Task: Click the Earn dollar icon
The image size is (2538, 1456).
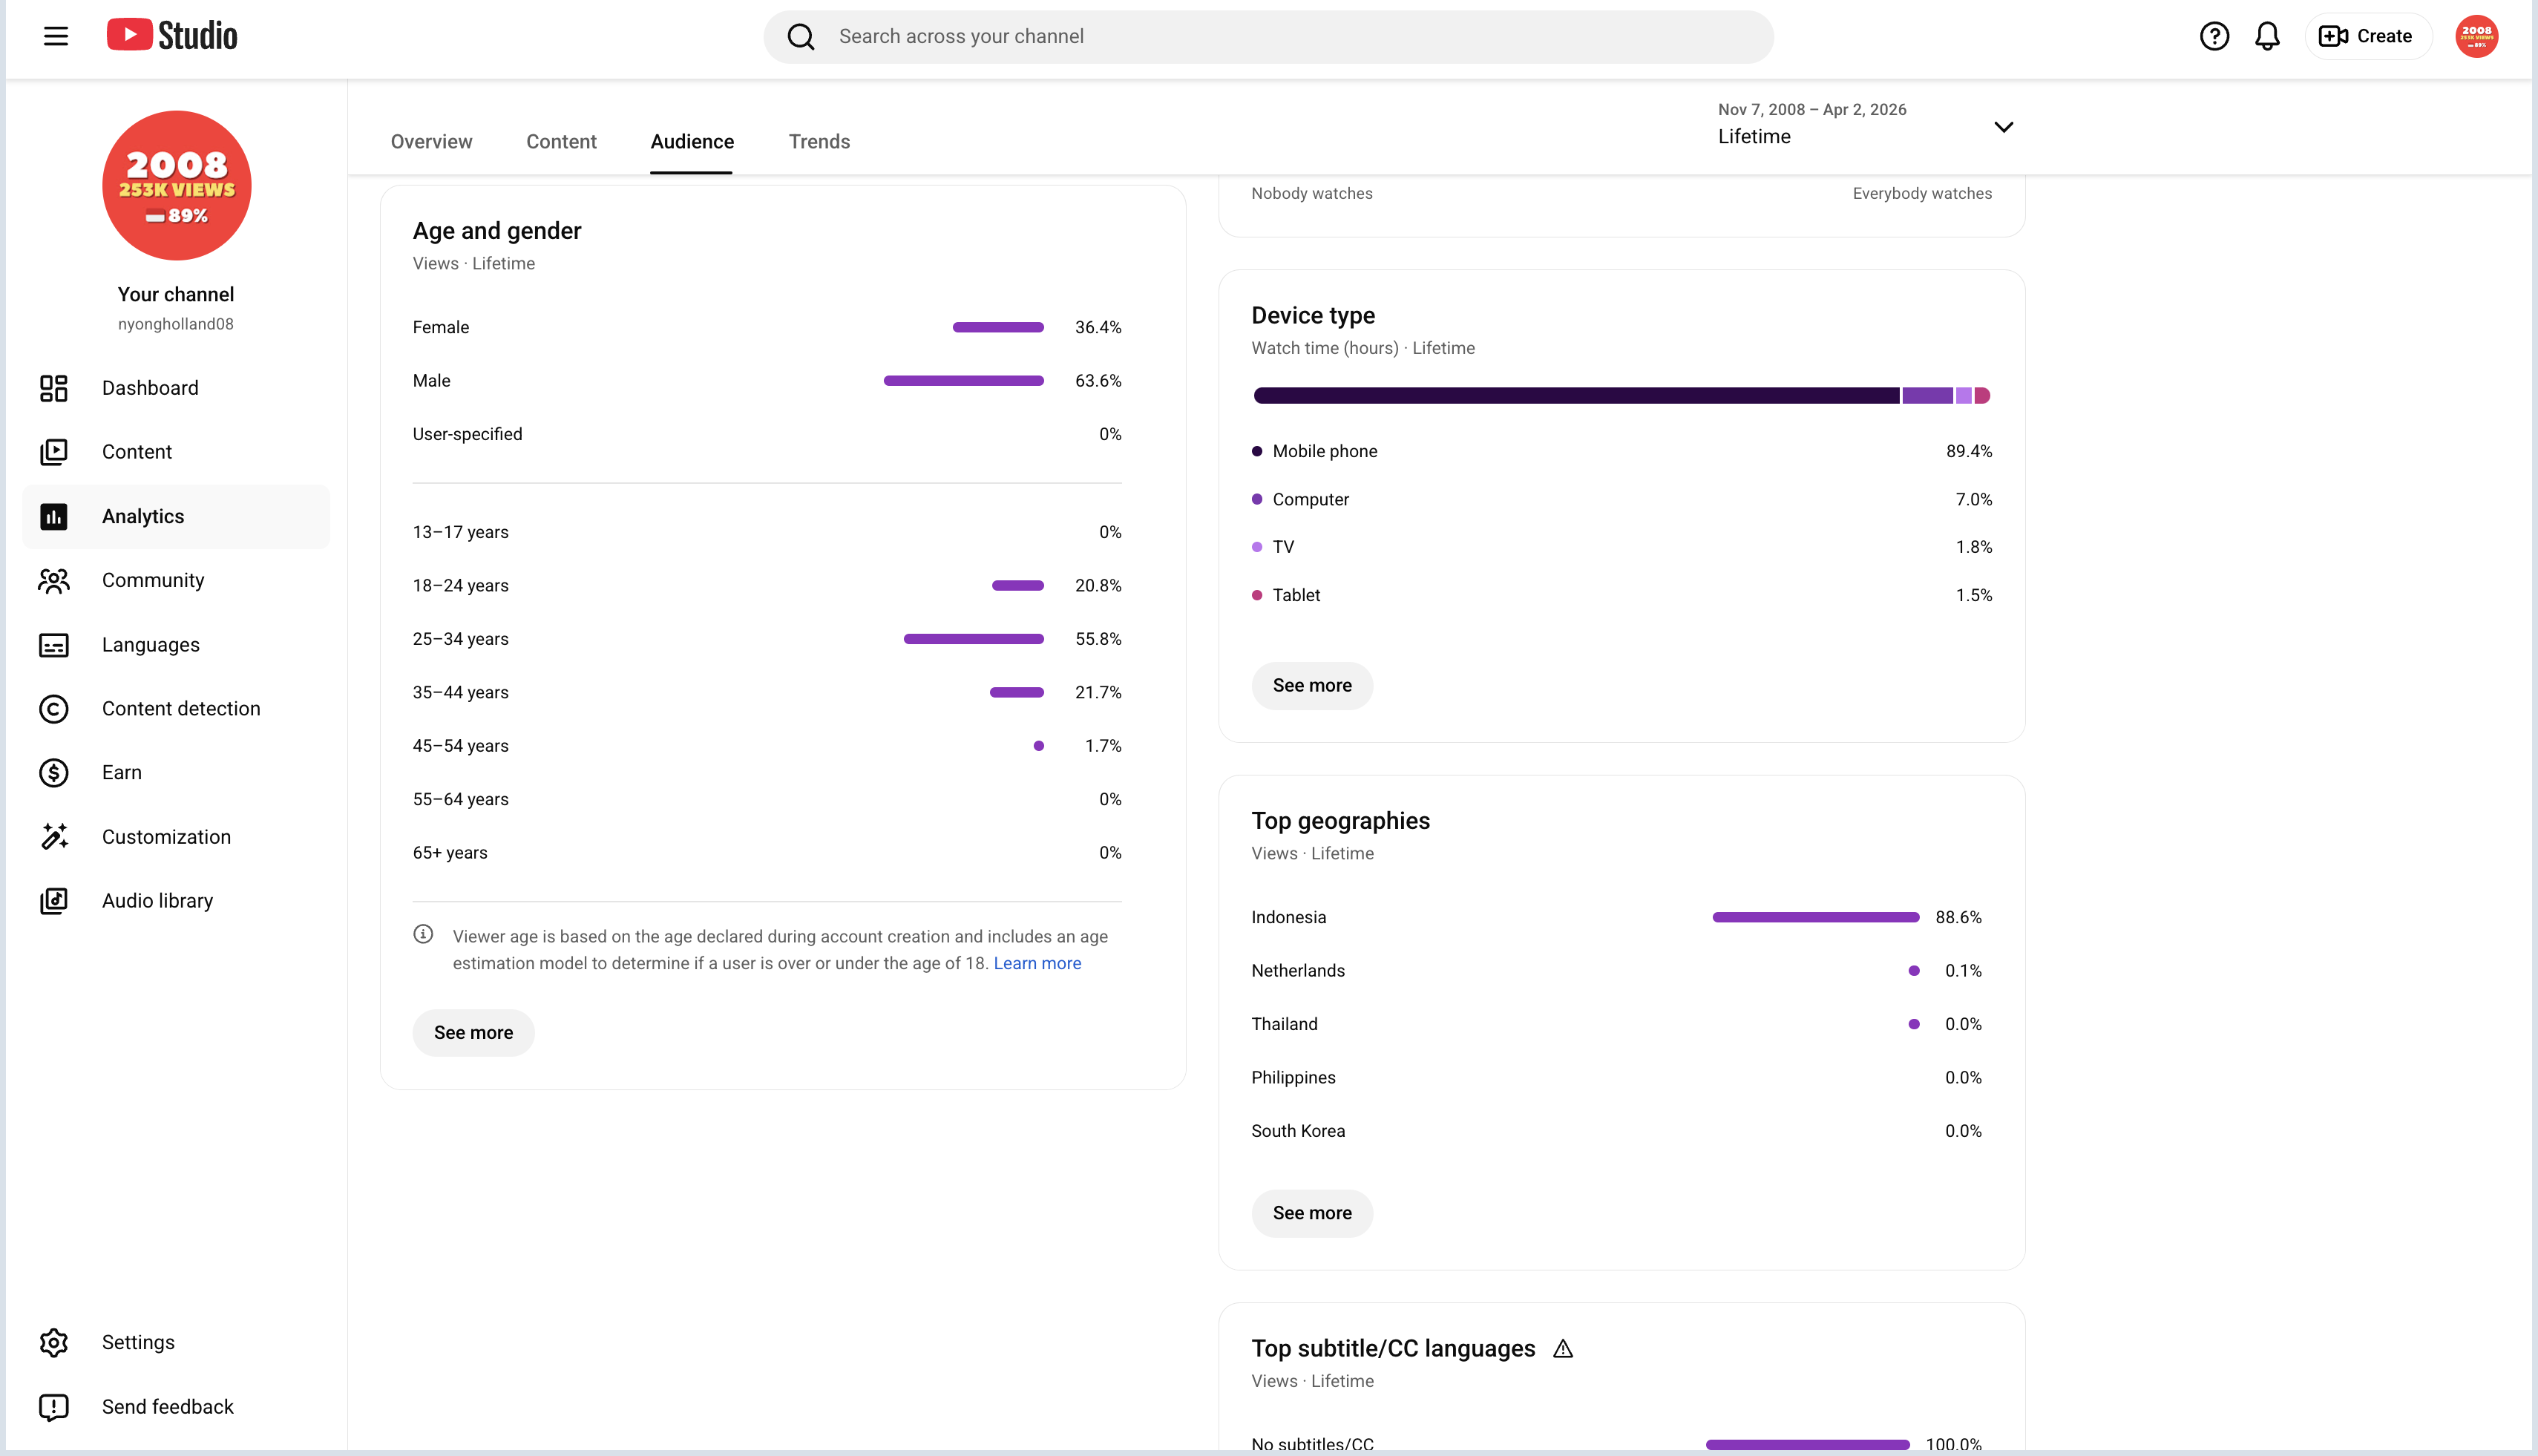Action: (54, 773)
